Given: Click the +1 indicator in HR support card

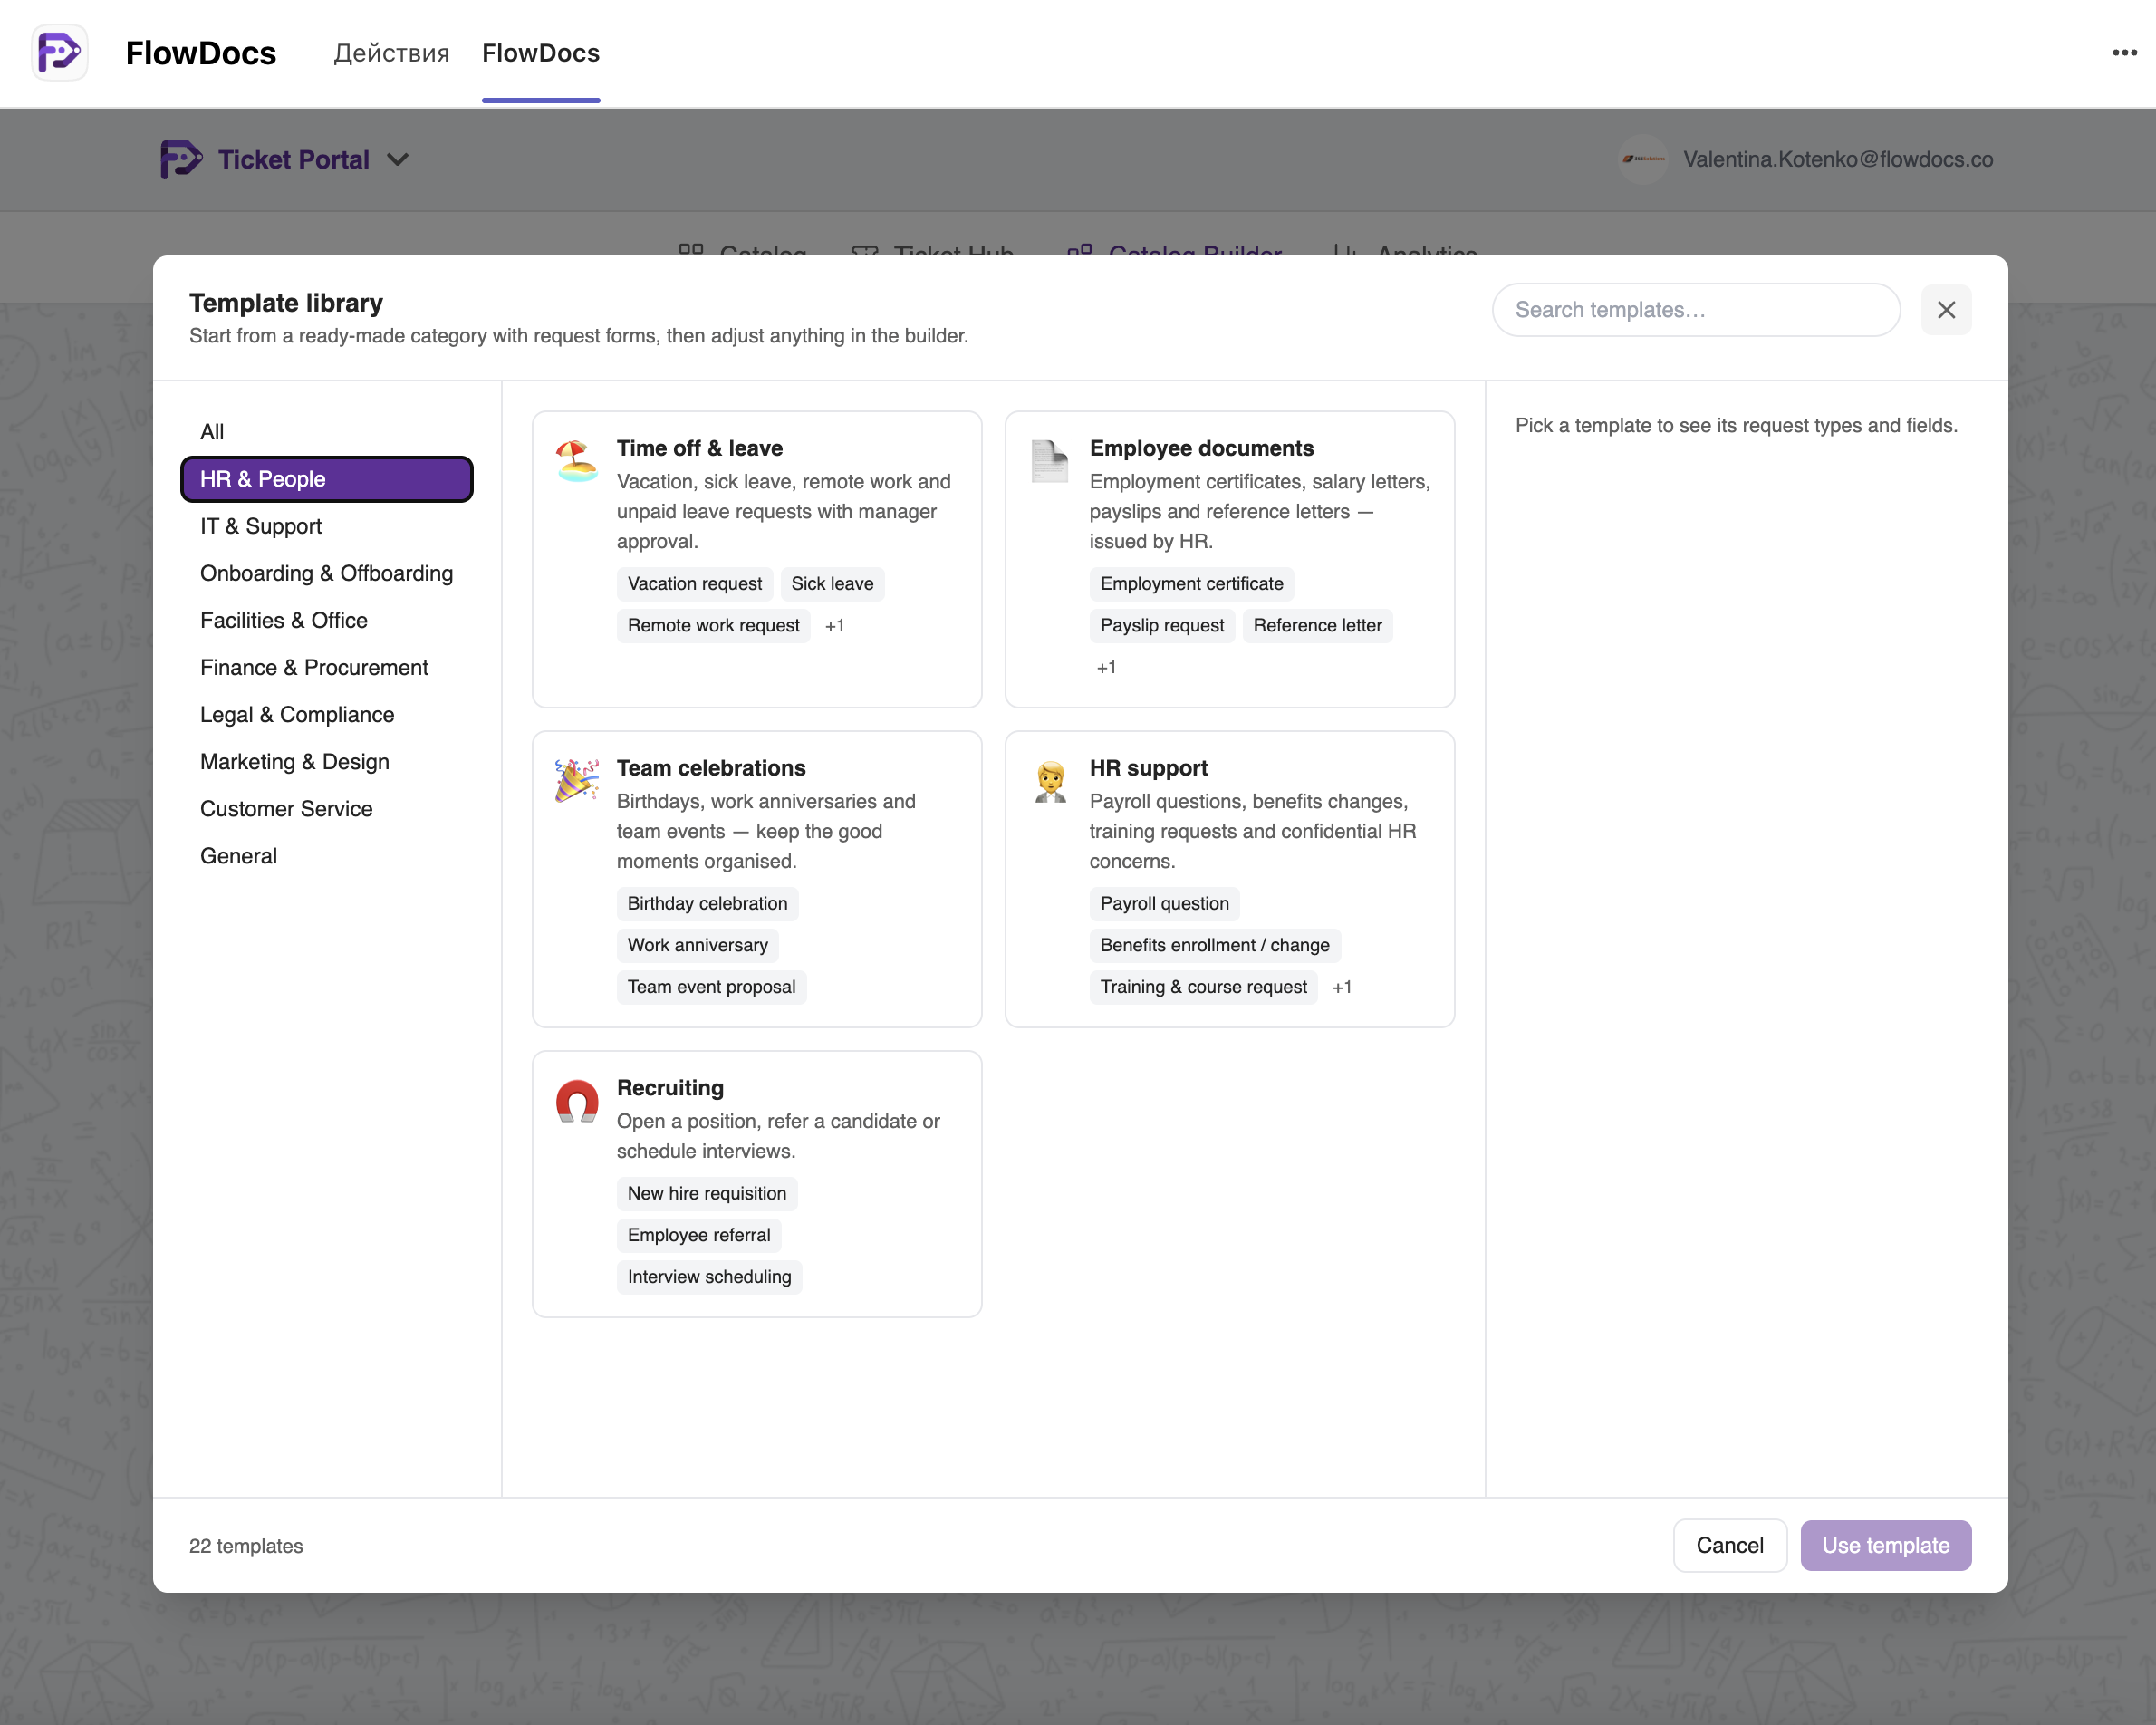Looking at the screenshot, I should tap(1341, 988).
